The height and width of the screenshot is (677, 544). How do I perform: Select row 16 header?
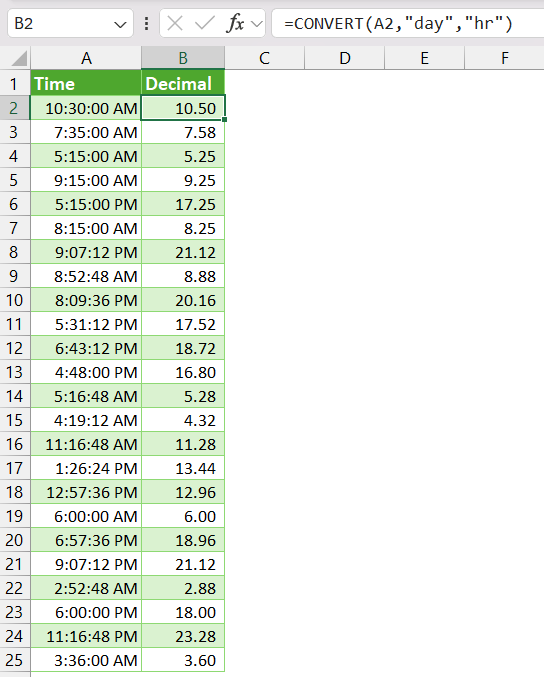(x=15, y=444)
